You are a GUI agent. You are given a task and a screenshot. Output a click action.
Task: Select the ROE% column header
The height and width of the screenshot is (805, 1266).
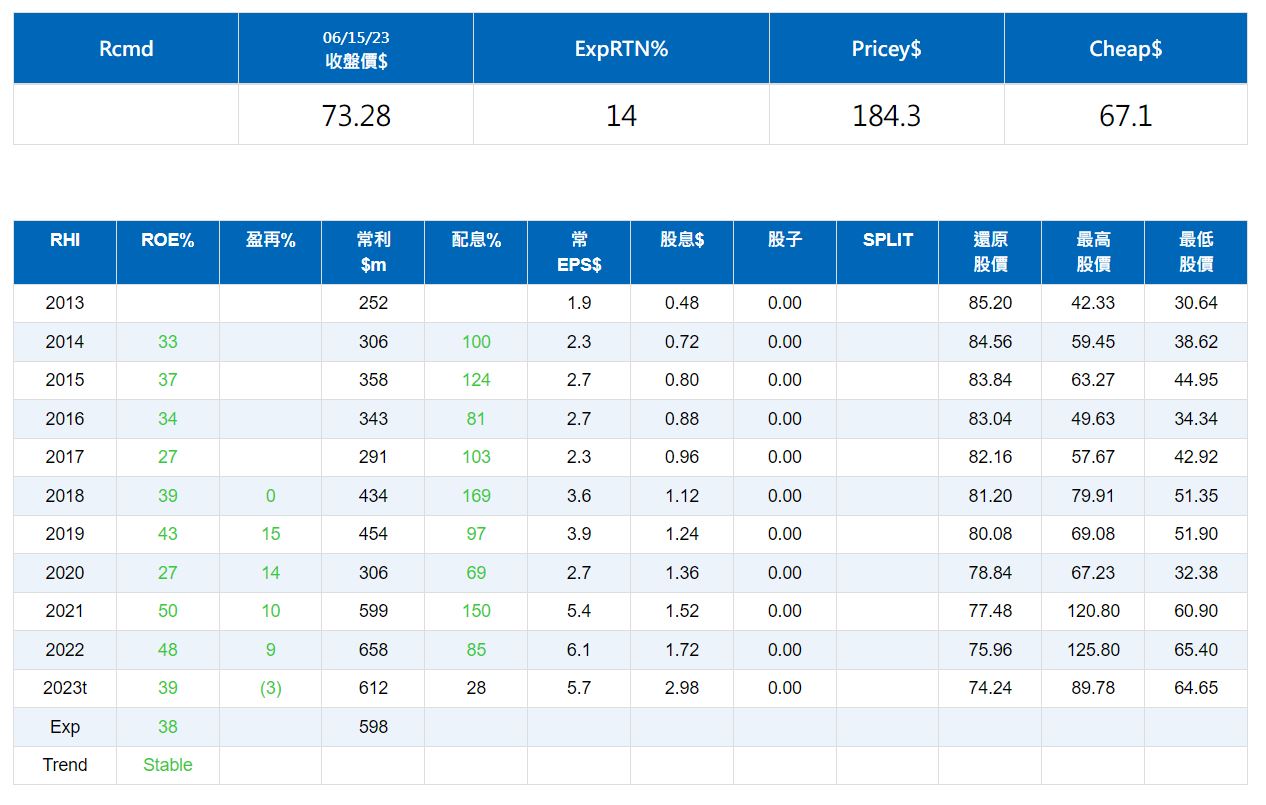click(x=168, y=252)
